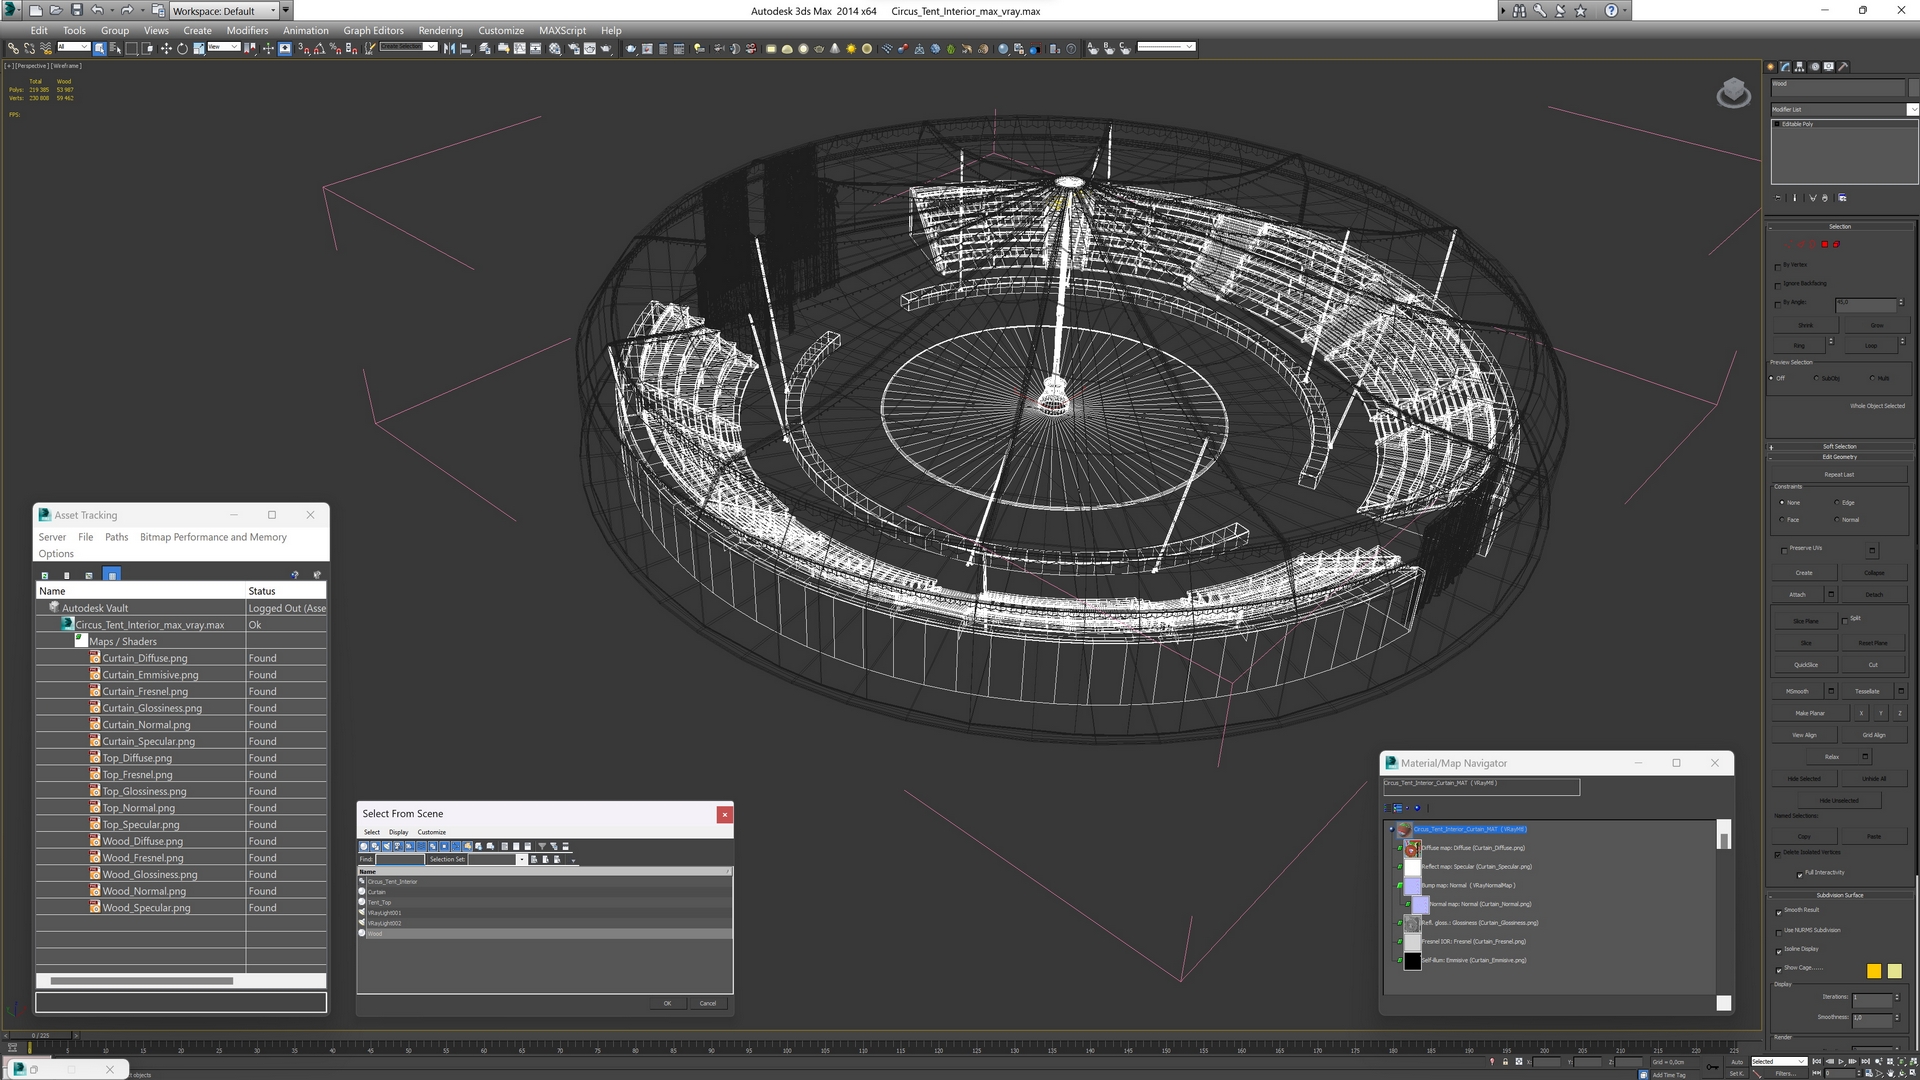Toggle Use NURMS Subdivision checkbox
The height and width of the screenshot is (1080, 1920).
(1779, 931)
